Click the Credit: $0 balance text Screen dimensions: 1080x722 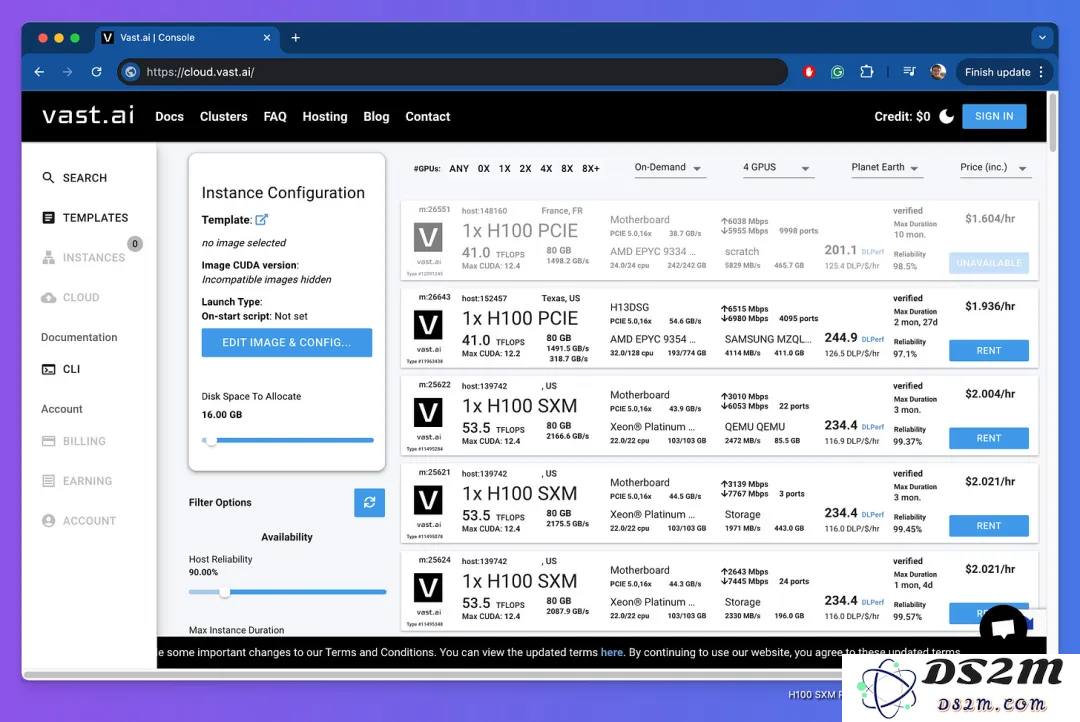point(902,116)
